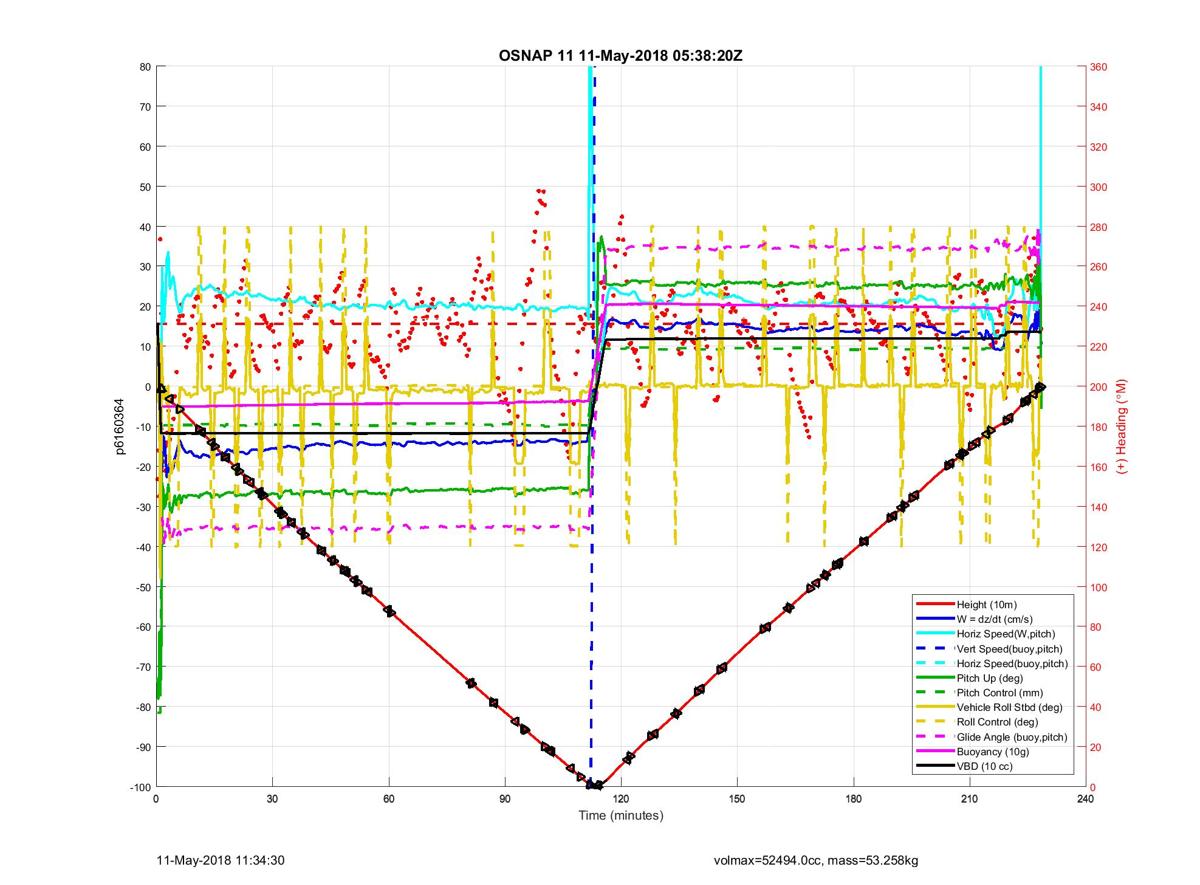Click left y-axis tick label 70

click(144, 107)
